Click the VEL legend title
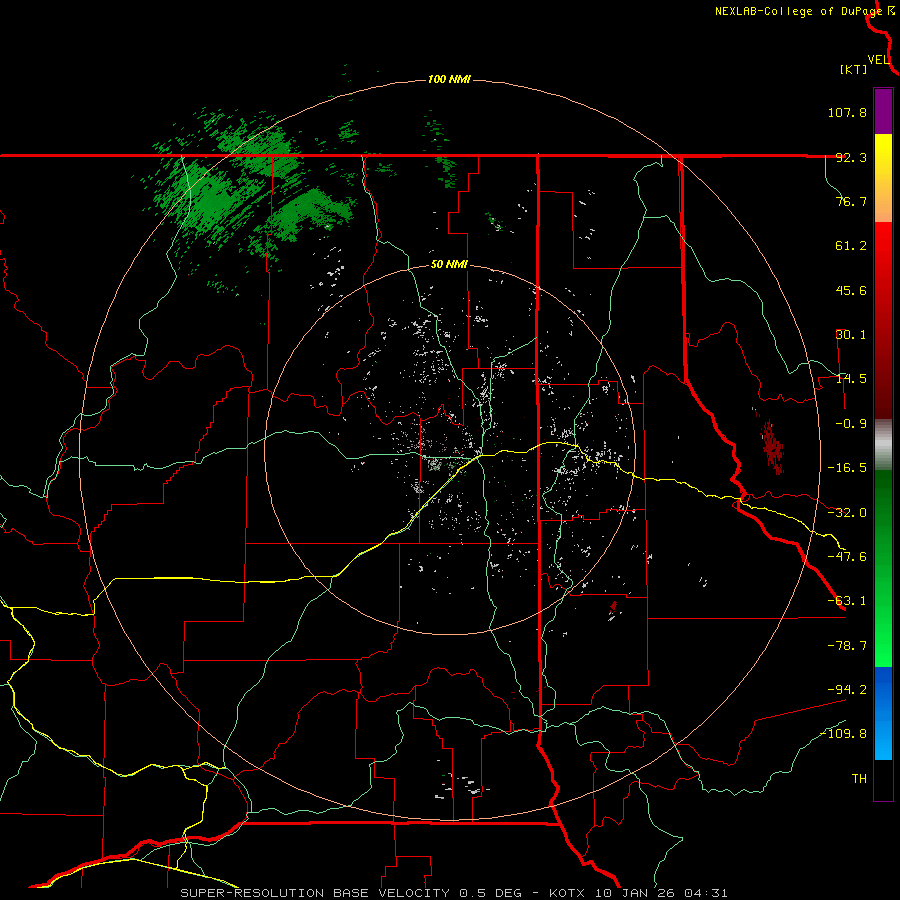Screen dimensions: 900x900 coord(878,59)
